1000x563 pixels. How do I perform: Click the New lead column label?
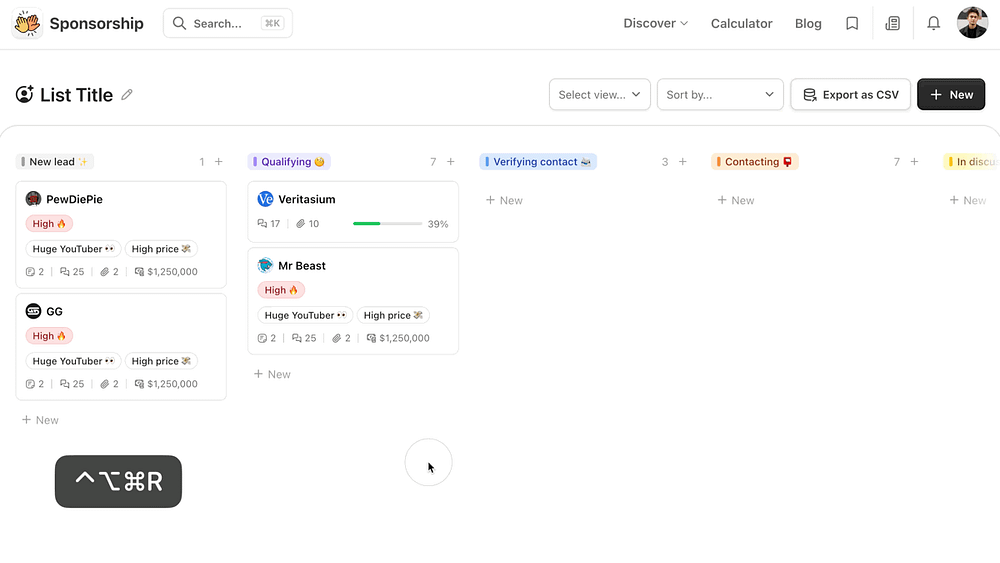[x=55, y=162]
